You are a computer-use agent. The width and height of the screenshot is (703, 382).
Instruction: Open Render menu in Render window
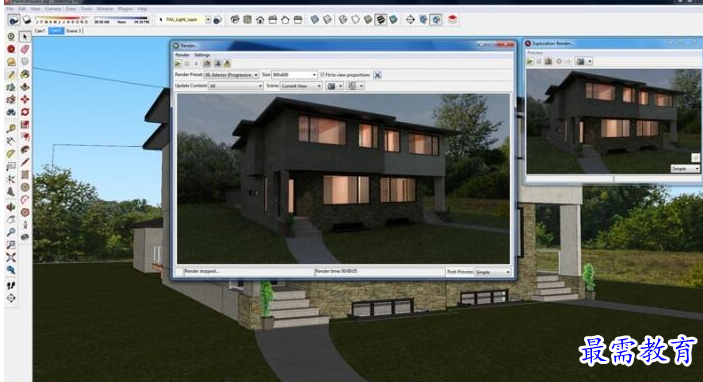(182, 55)
